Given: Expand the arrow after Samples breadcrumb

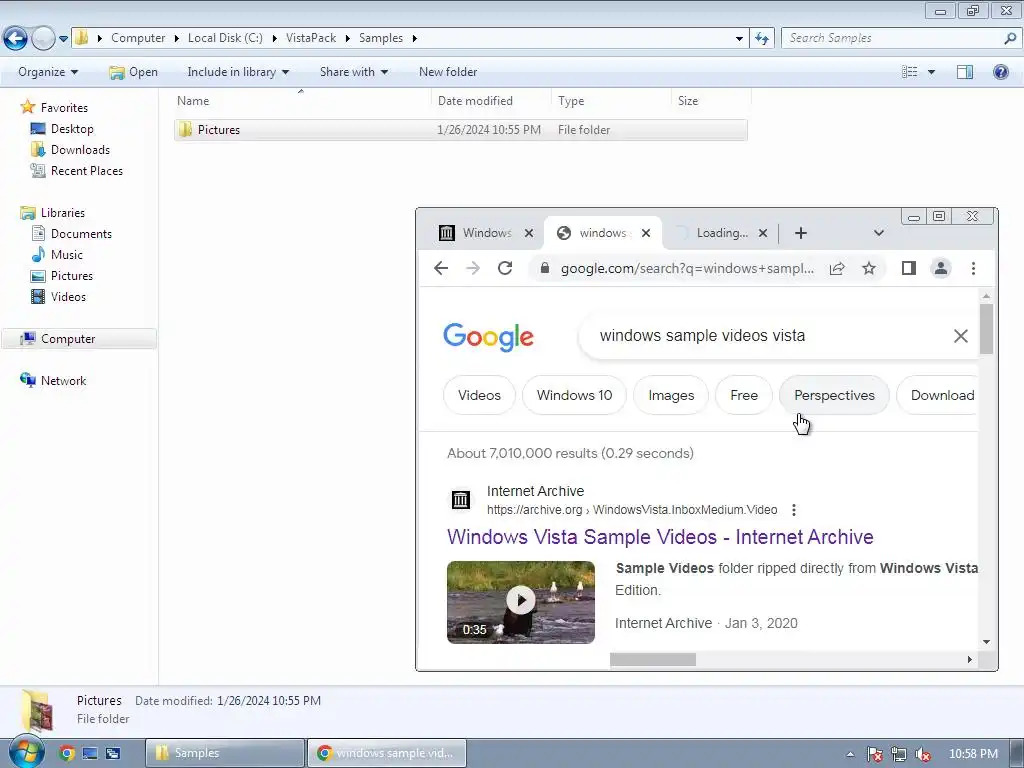Looking at the screenshot, I should coord(415,39).
